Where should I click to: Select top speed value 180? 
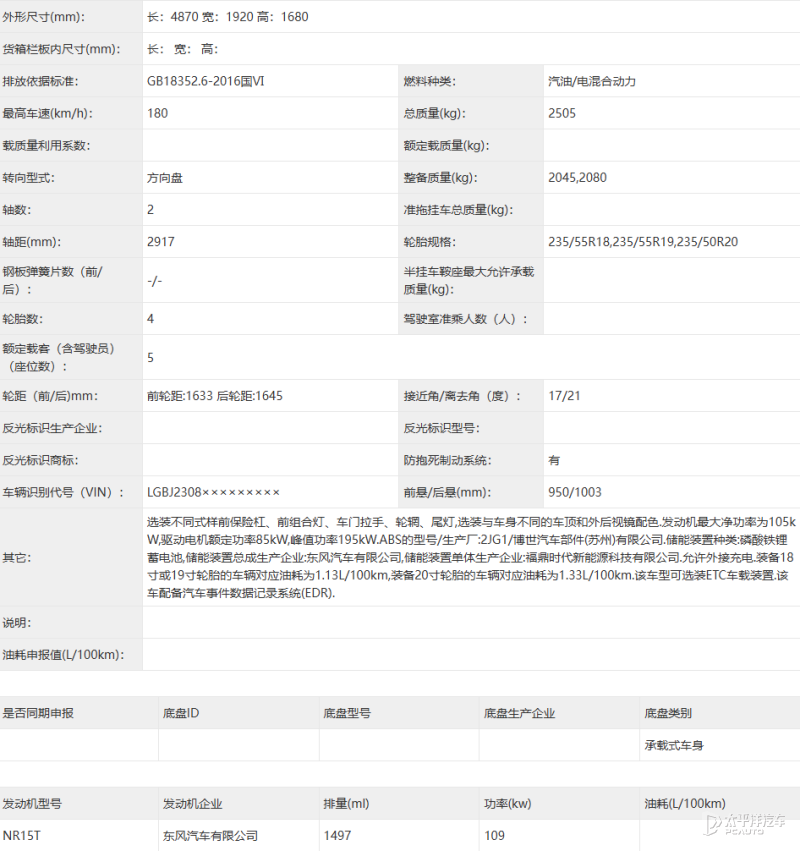coord(157,113)
